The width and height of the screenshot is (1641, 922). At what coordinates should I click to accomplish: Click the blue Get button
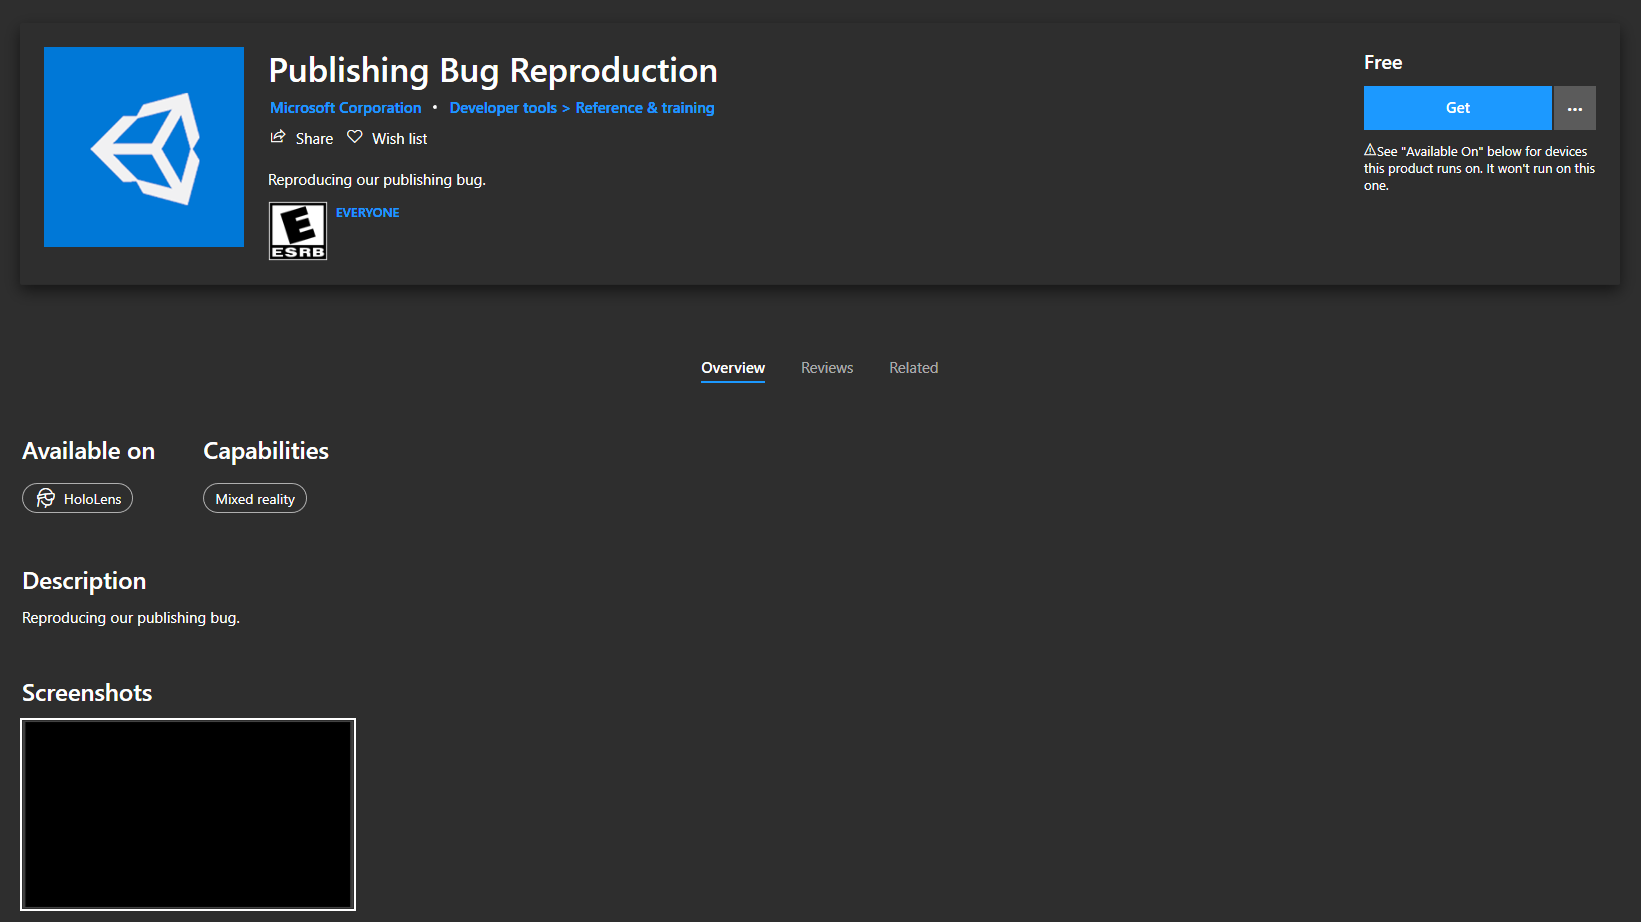click(1458, 108)
